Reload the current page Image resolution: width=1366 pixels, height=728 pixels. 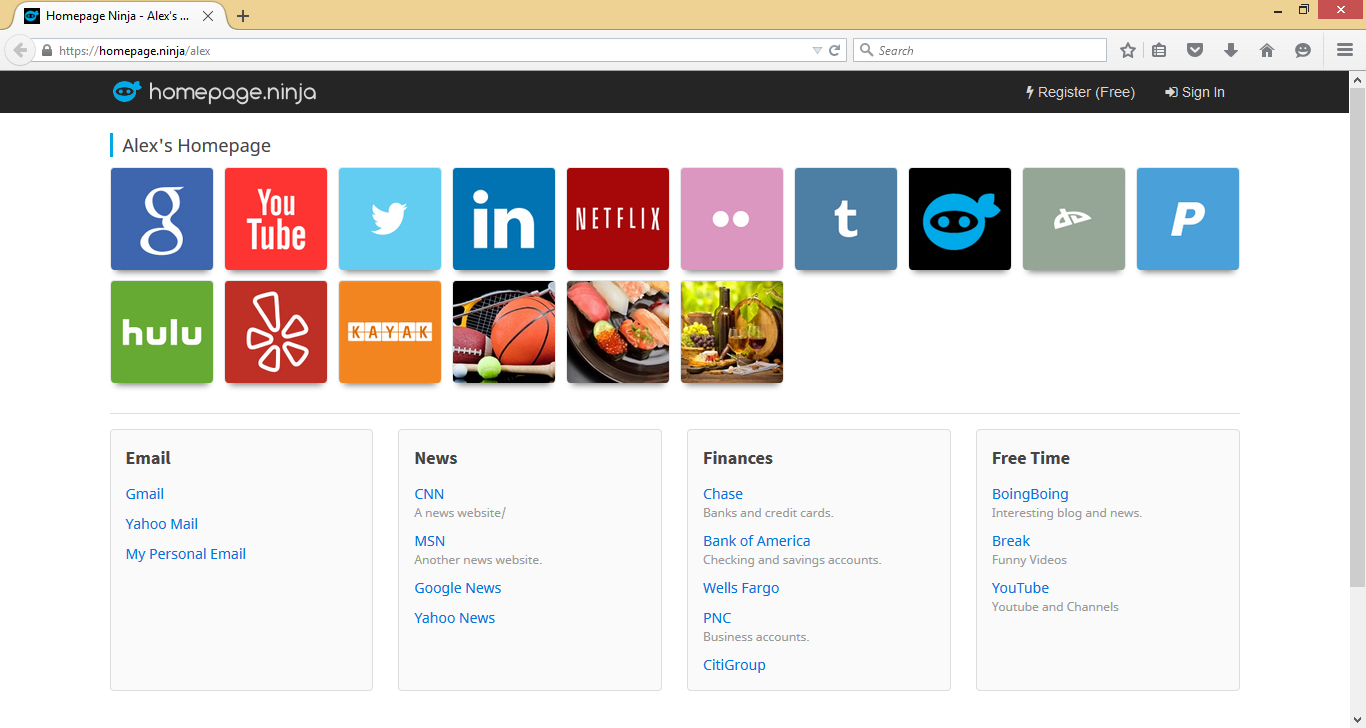[x=835, y=50]
